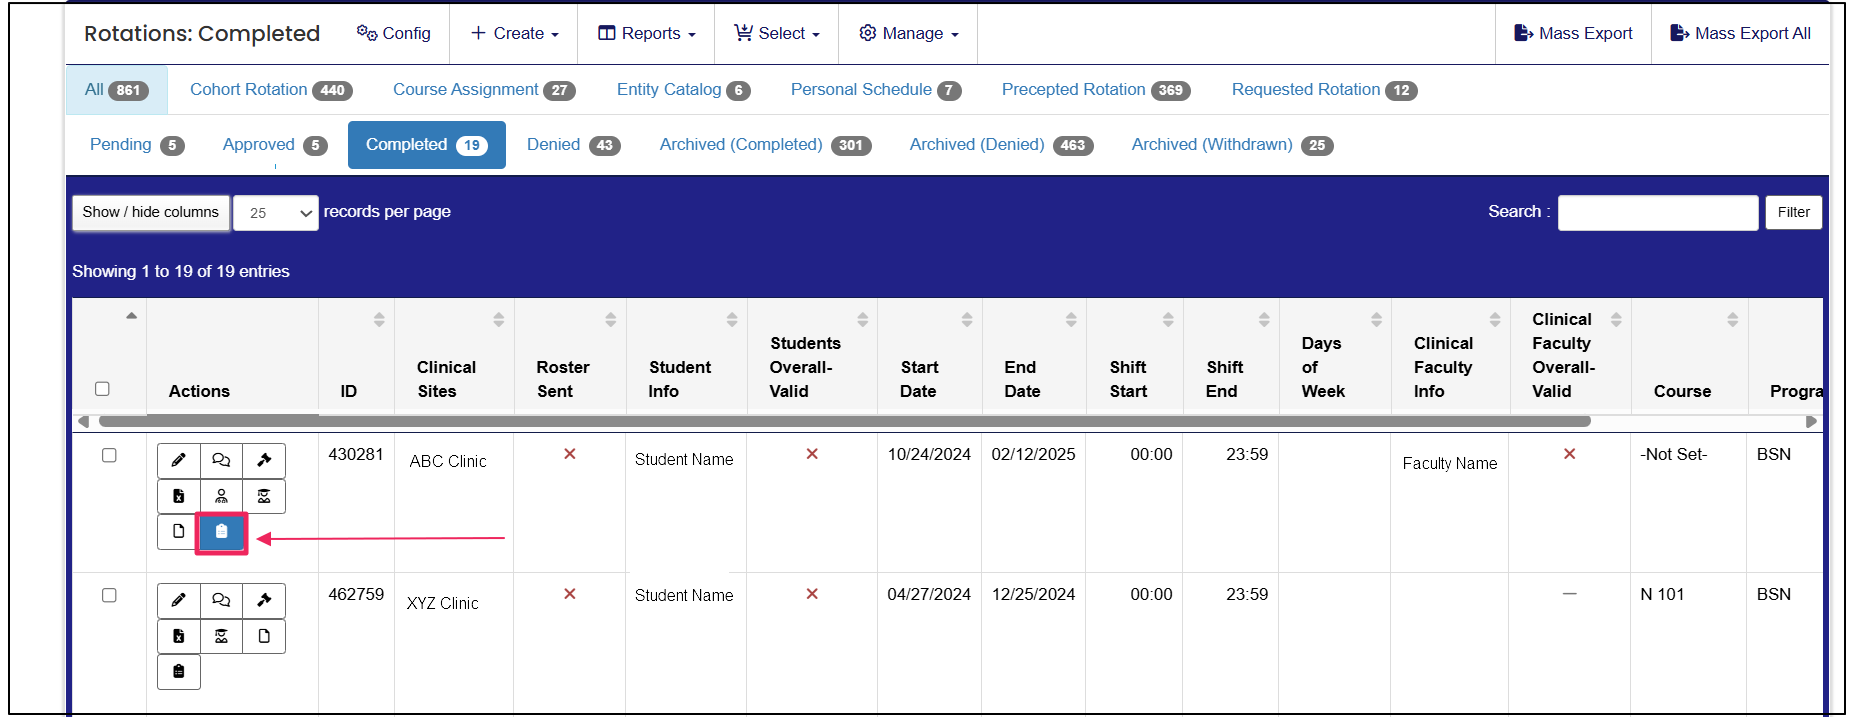Click the Excel file icon for rotation 430281
Screen dimensions: 1854x717
coord(179,496)
